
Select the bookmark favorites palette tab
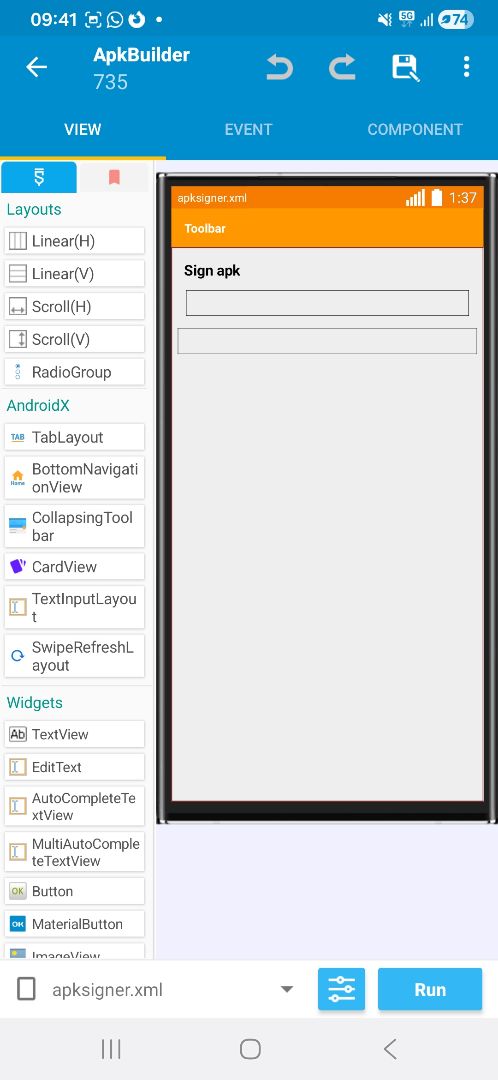point(114,178)
